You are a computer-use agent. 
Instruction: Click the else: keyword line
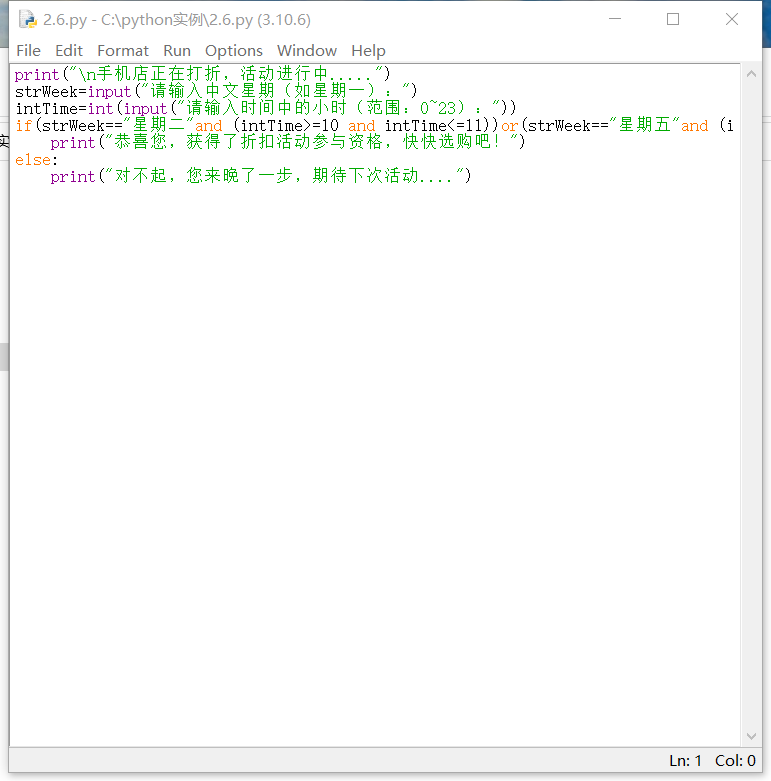(x=36, y=159)
